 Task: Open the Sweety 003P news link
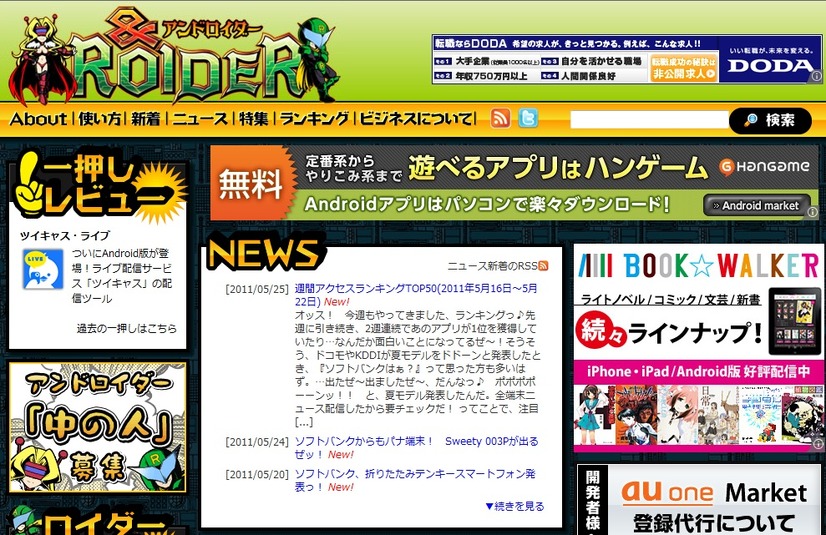tap(416, 448)
